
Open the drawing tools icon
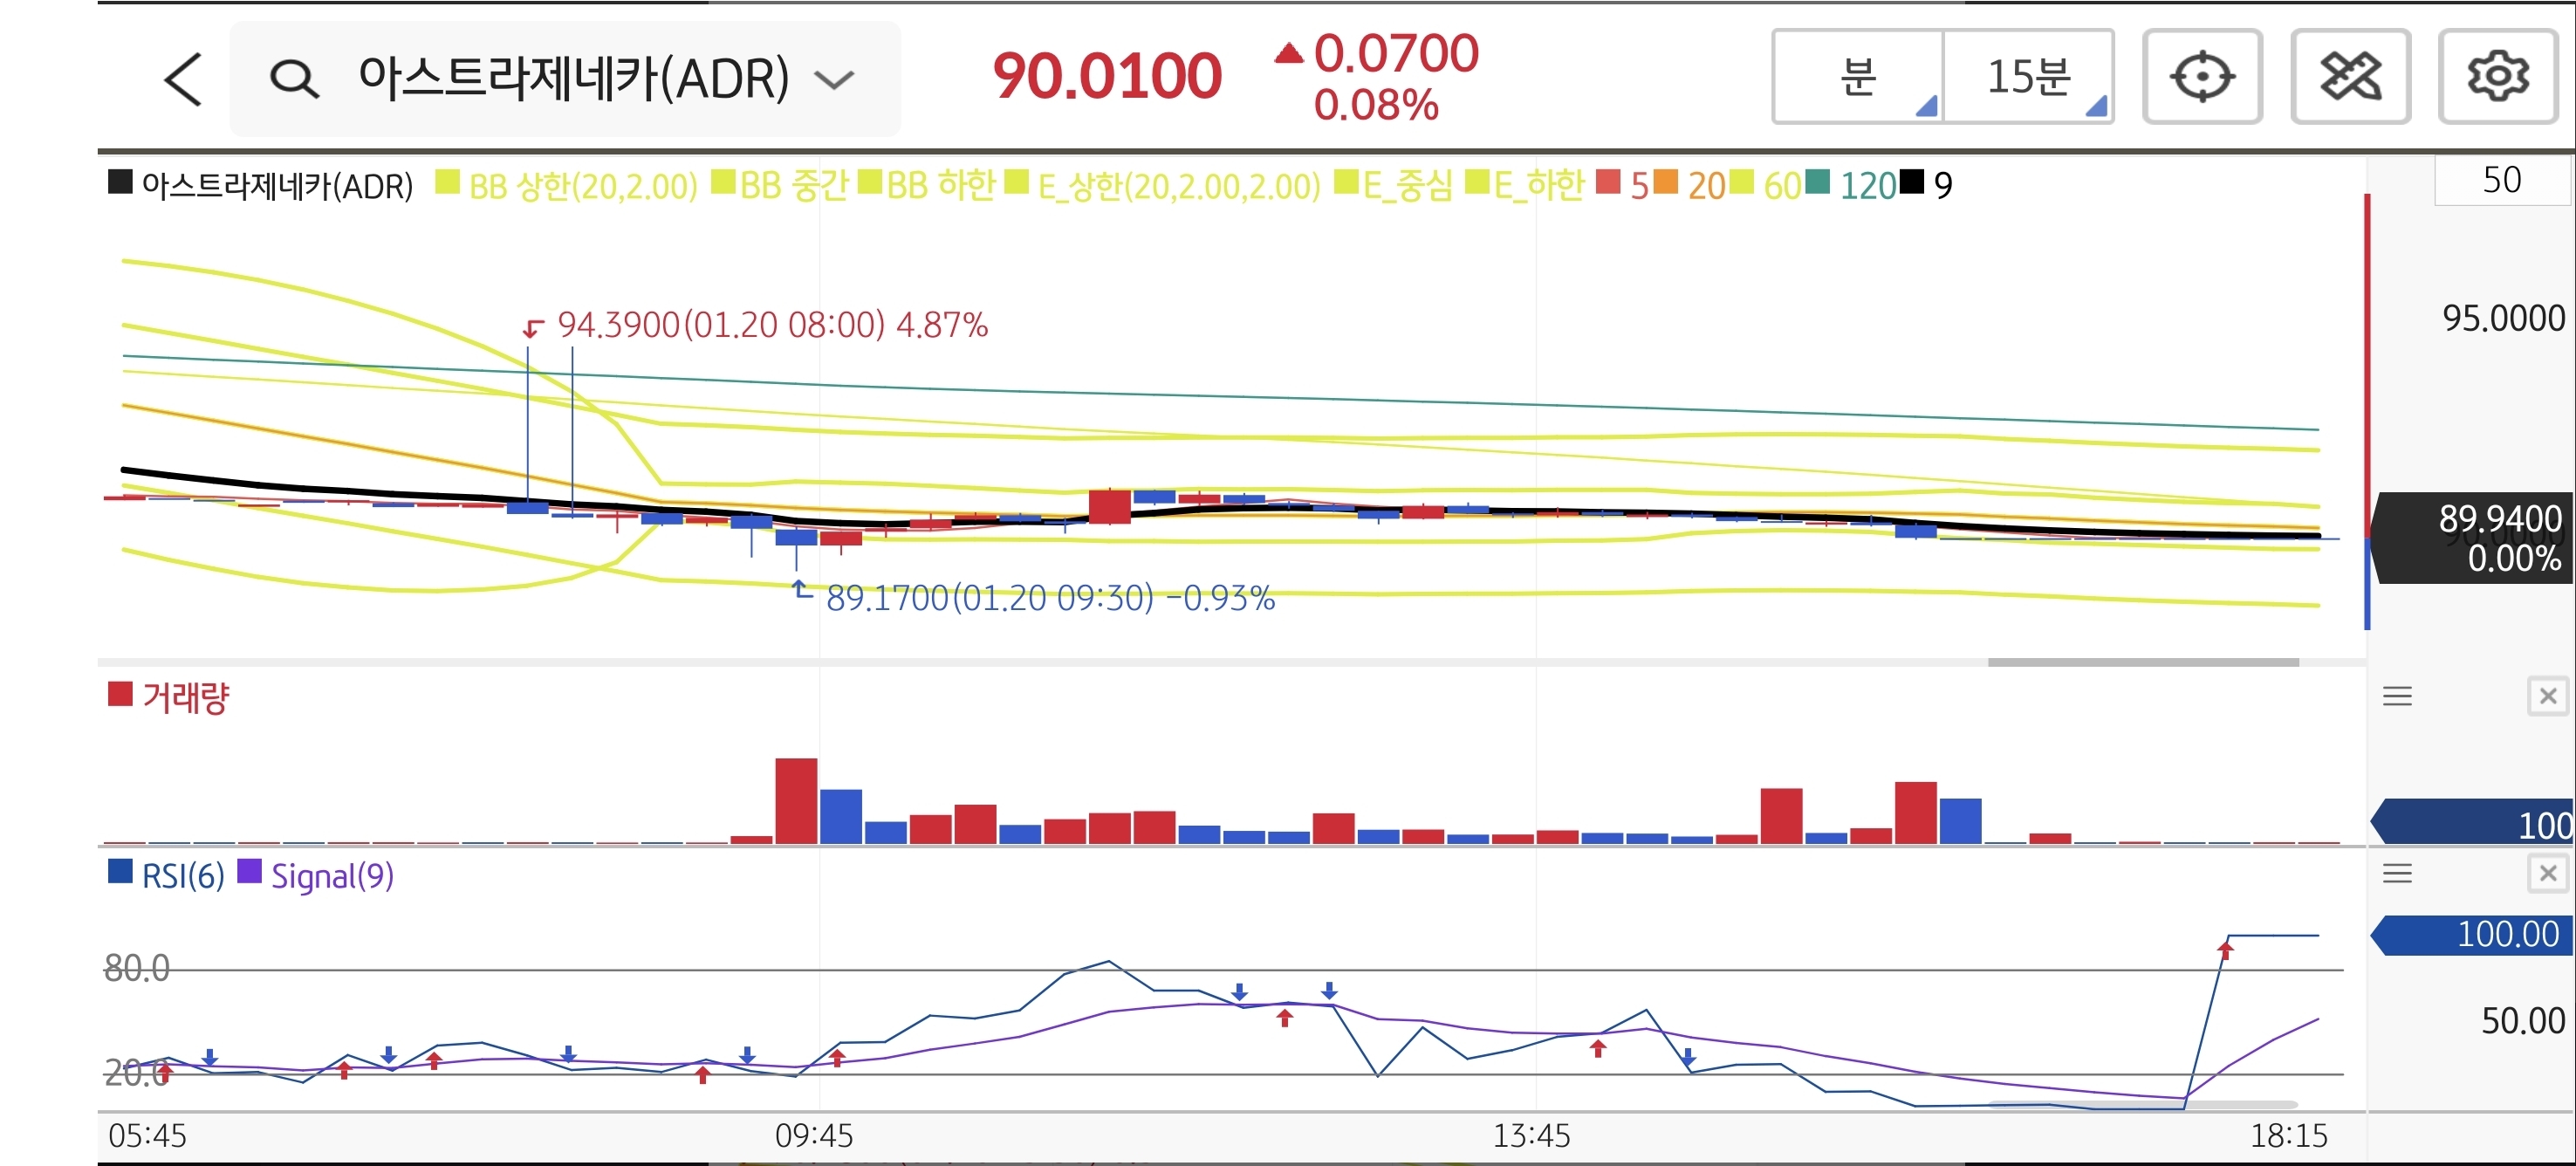pyautogui.click(x=2349, y=77)
